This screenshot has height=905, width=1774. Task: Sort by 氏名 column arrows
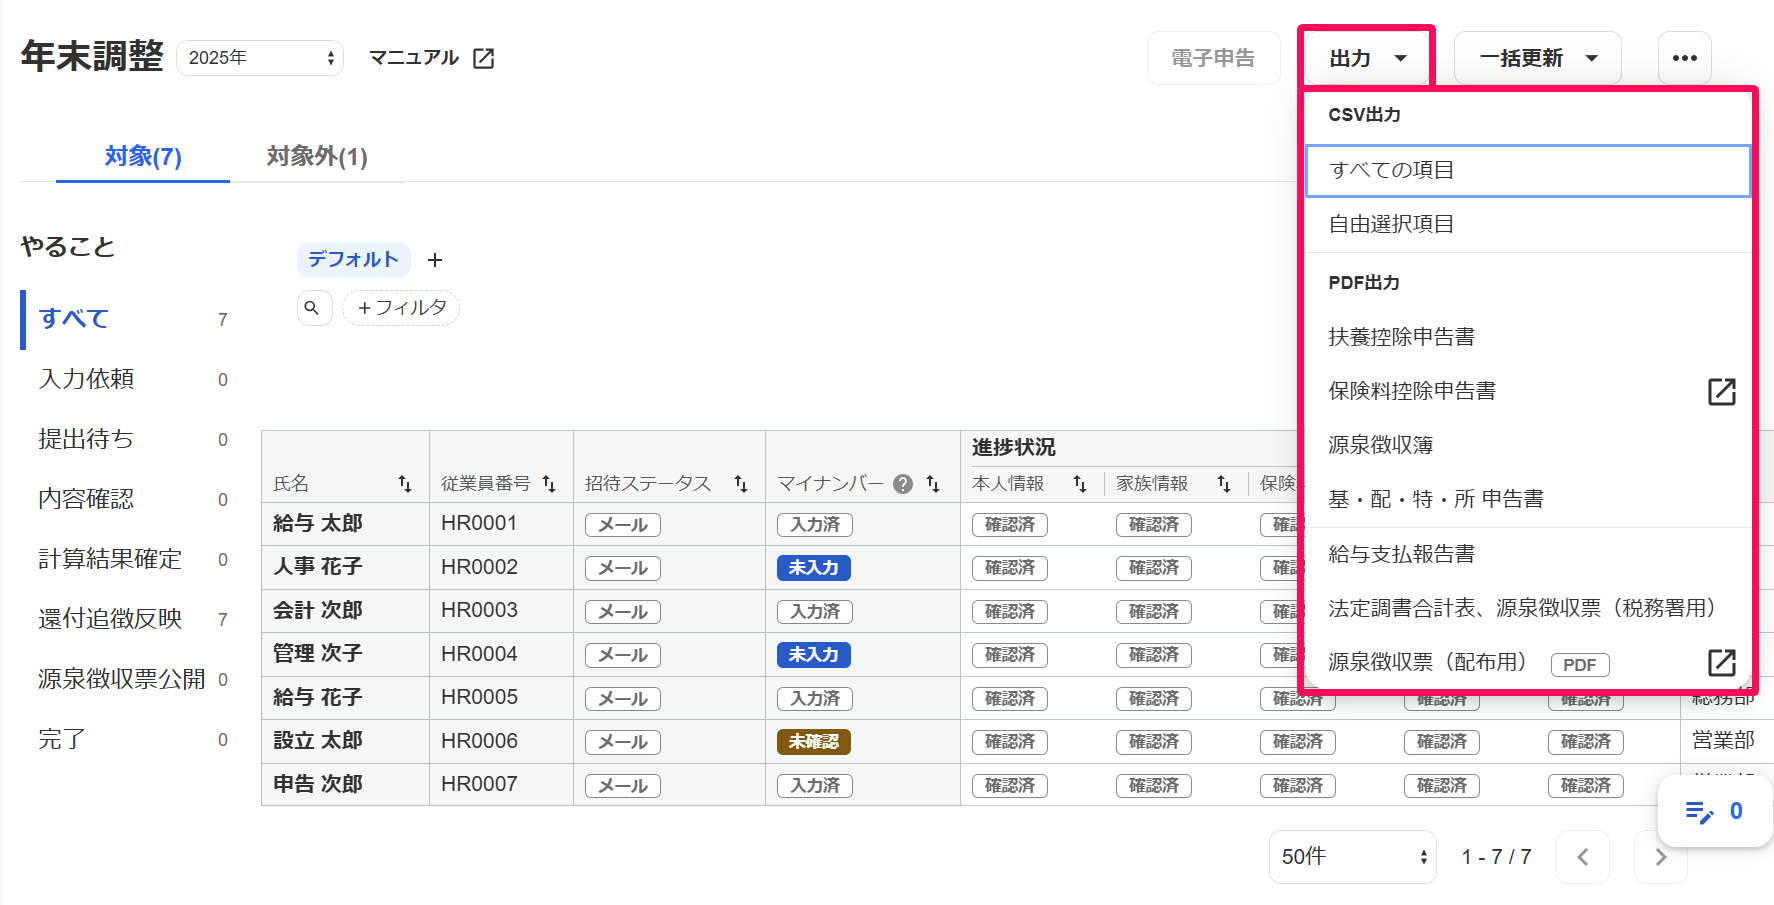pos(405,484)
